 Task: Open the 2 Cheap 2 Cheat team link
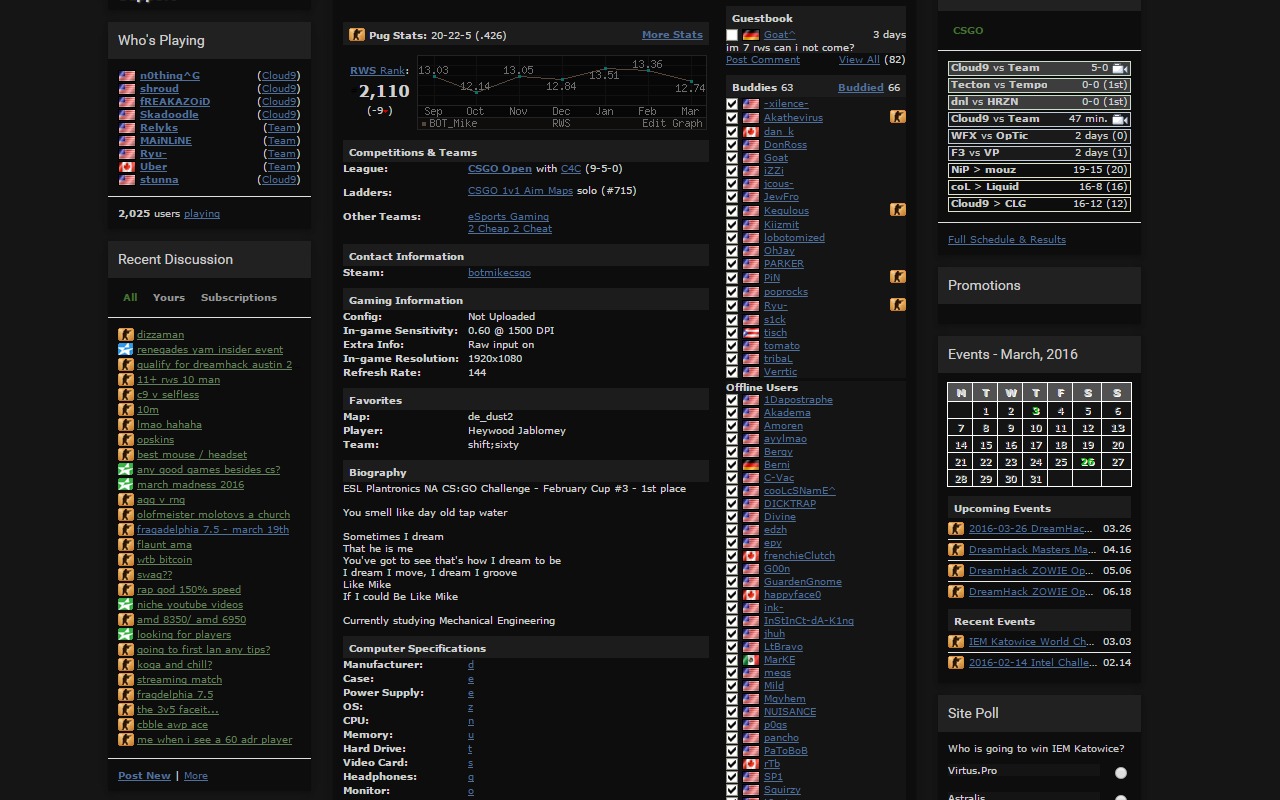[x=510, y=229]
